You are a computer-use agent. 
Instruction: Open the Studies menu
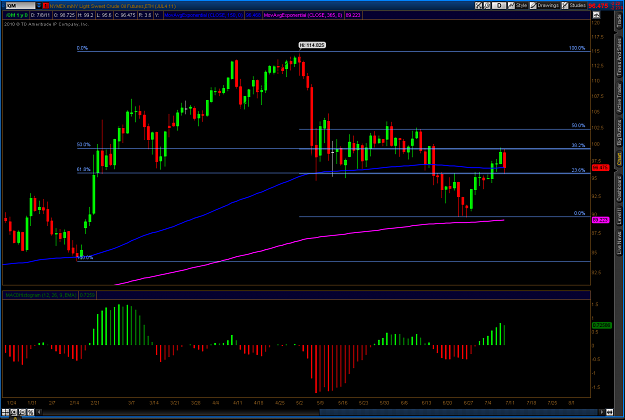pyautogui.click(x=574, y=5)
